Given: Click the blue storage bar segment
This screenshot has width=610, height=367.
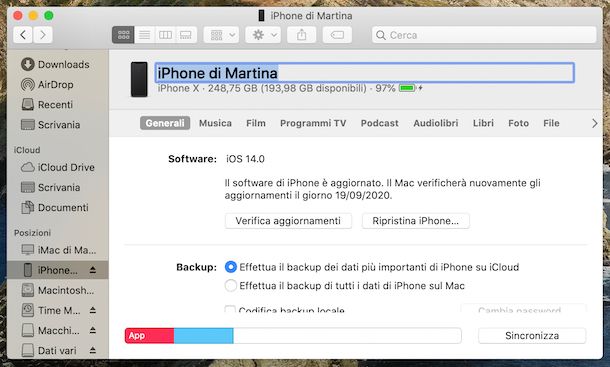Looking at the screenshot, I should click(x=203, y=335).
